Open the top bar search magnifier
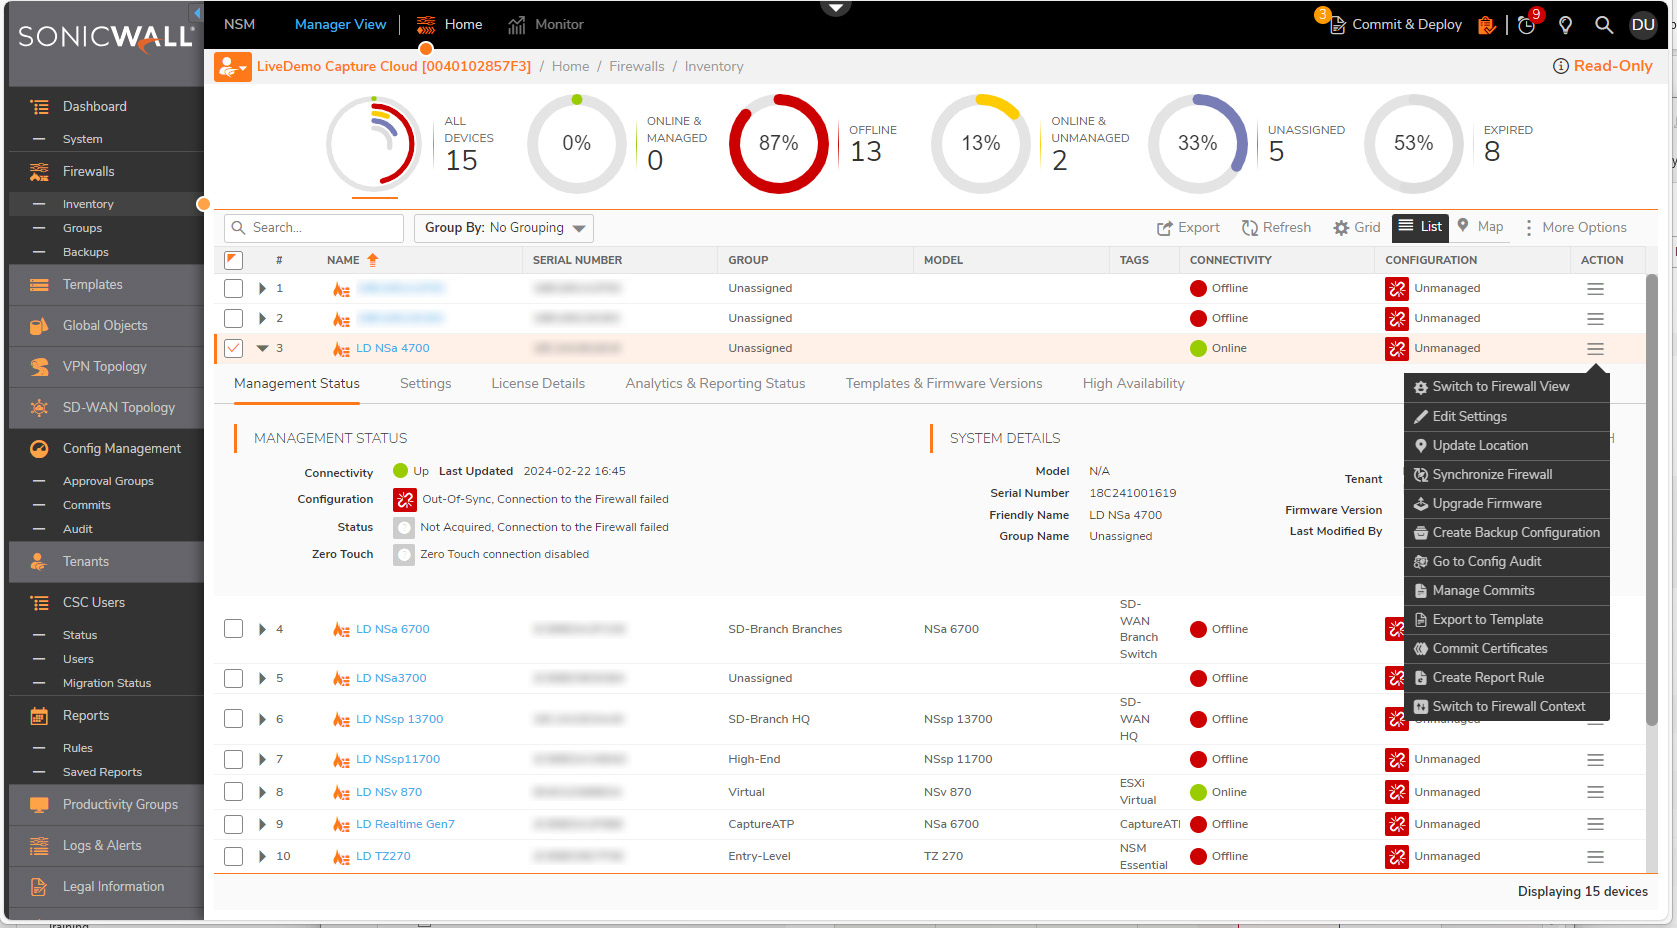This screenshot has height=928, width=1677. [x=1603, y=25]
